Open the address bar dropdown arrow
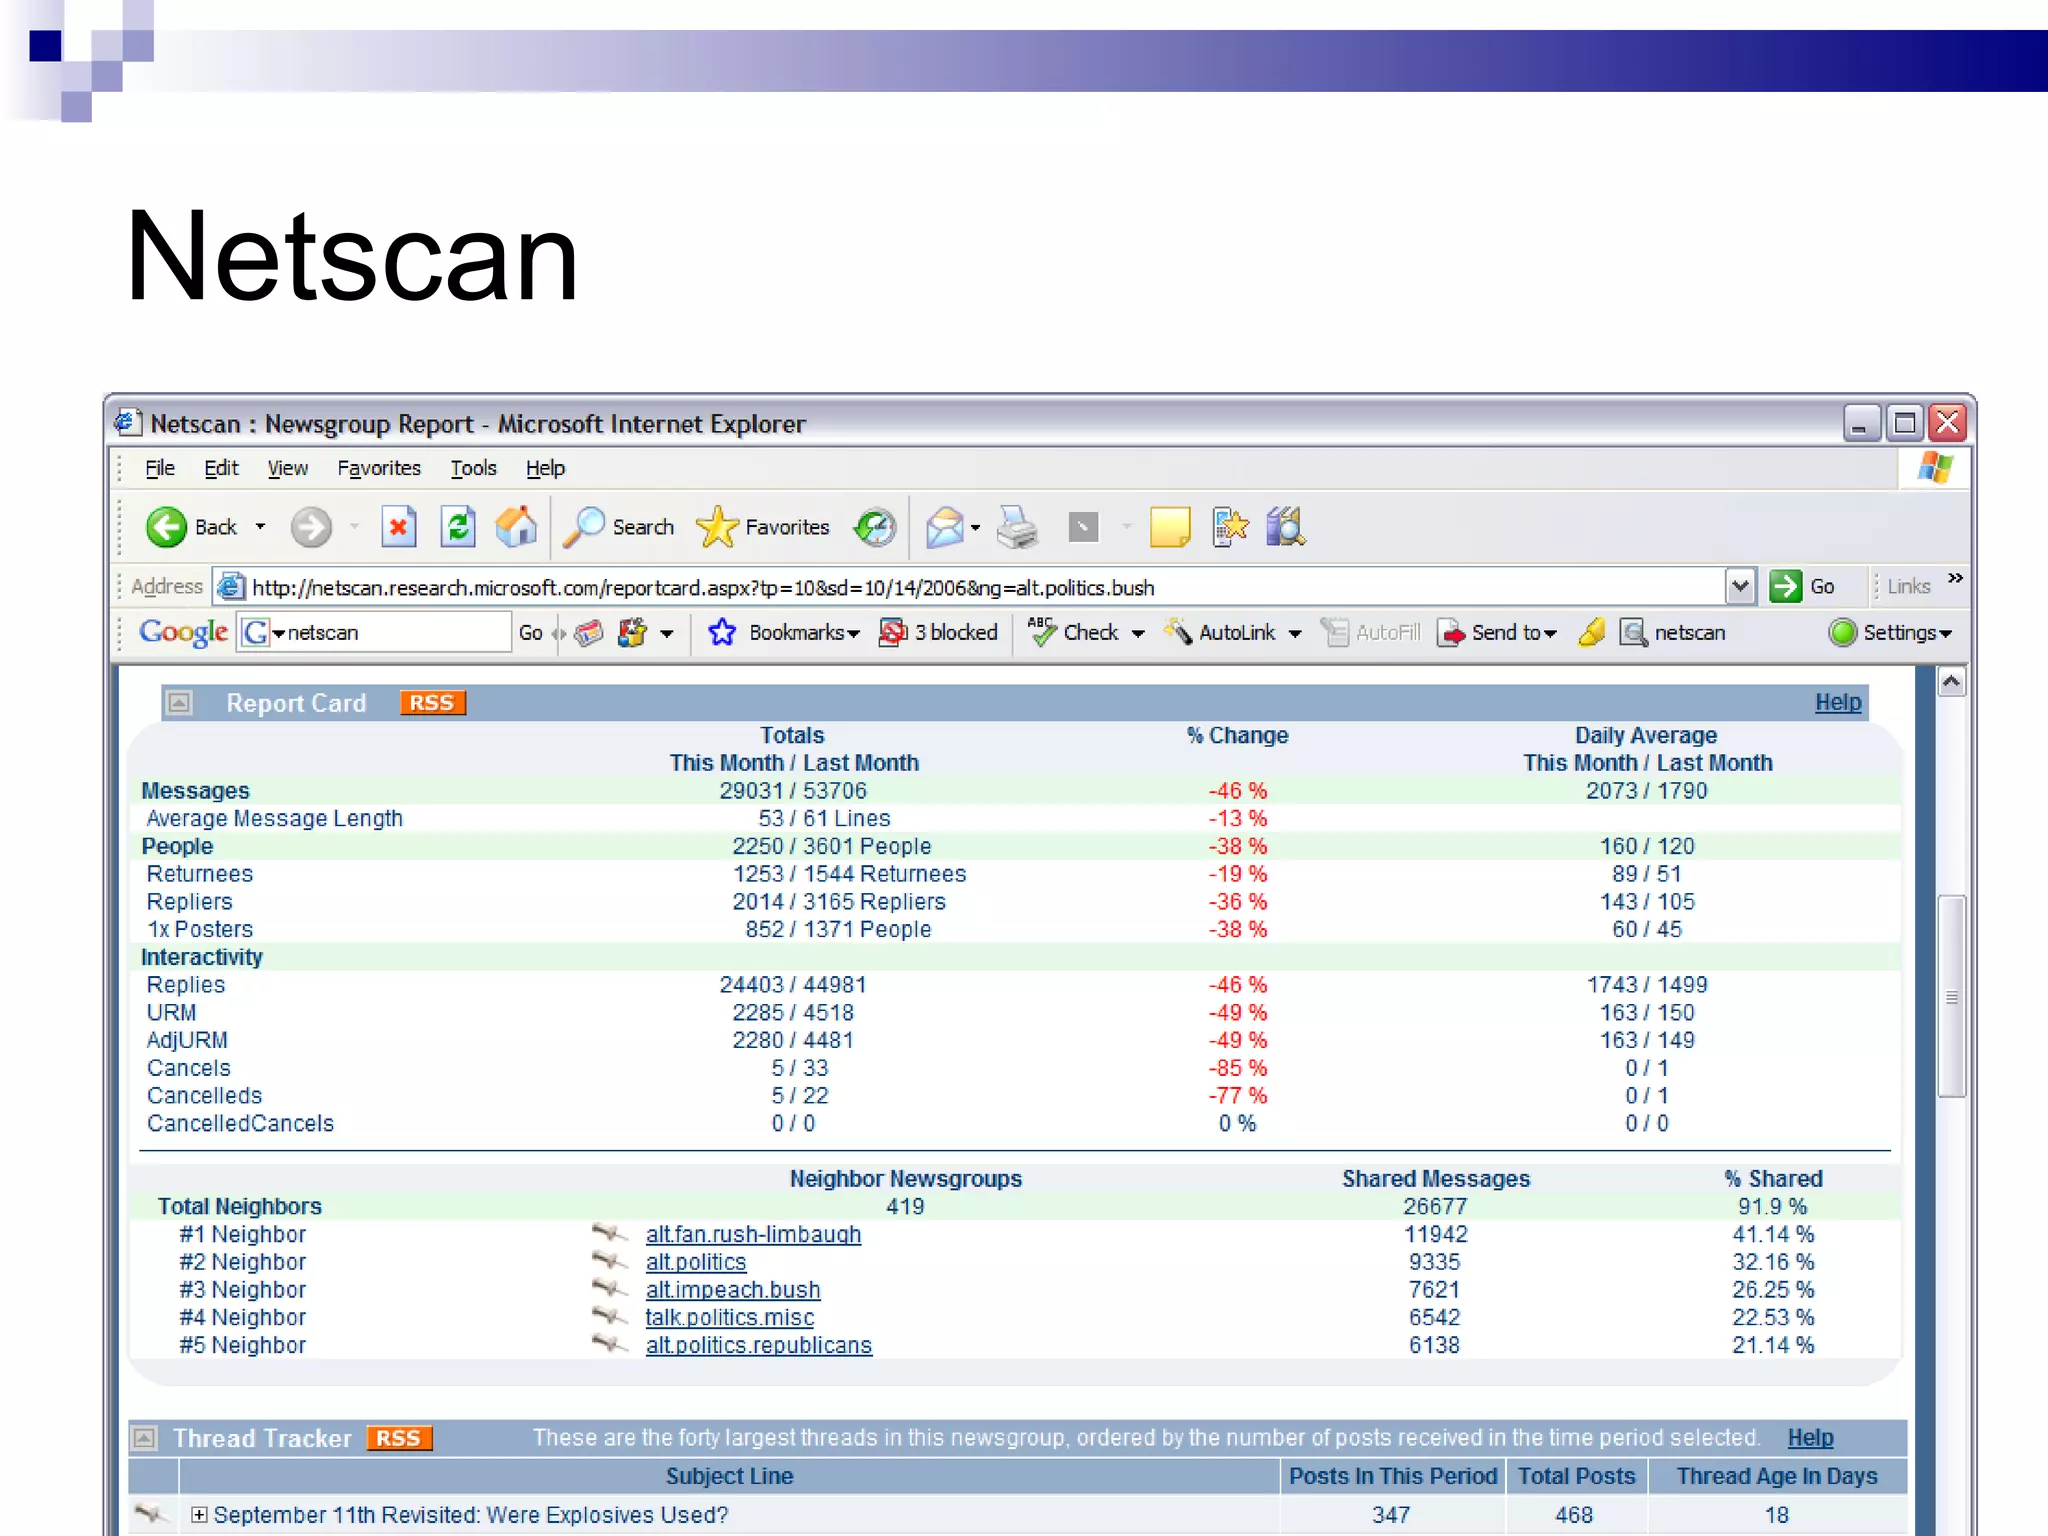The image size is (2048, 1536). [x=1740, y=586]
